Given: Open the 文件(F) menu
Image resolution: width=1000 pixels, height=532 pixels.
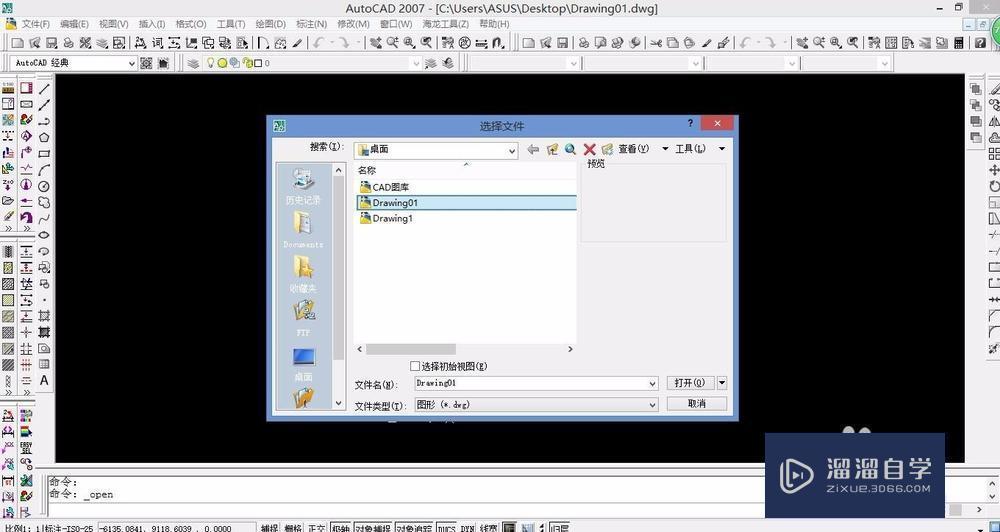Looking at the screenshot, I should [36, 24].
